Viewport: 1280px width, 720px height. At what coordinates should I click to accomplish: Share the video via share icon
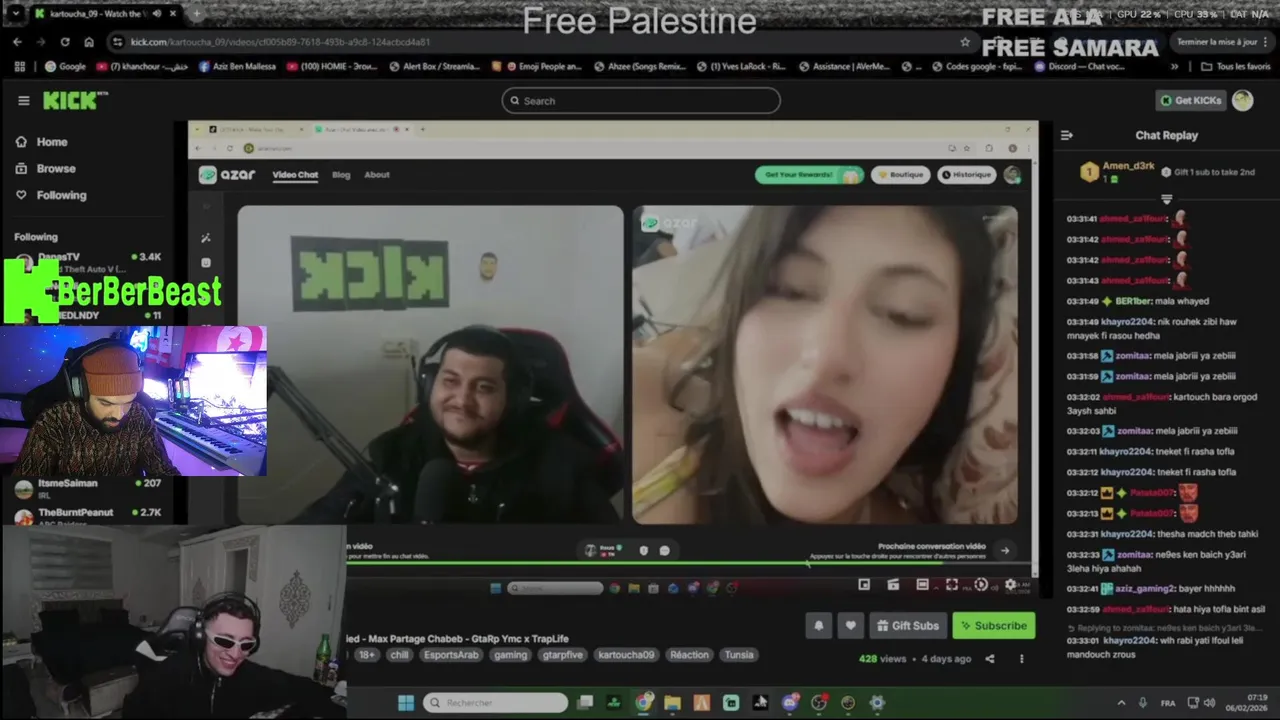(x=989, y=659)
